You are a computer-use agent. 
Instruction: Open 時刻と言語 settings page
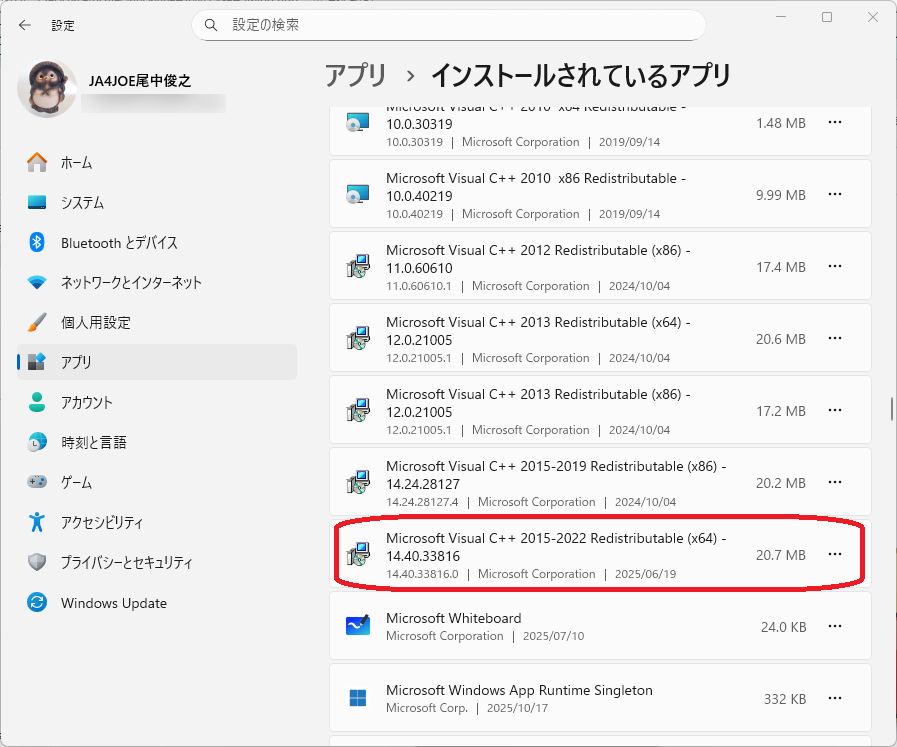[157, 442]
